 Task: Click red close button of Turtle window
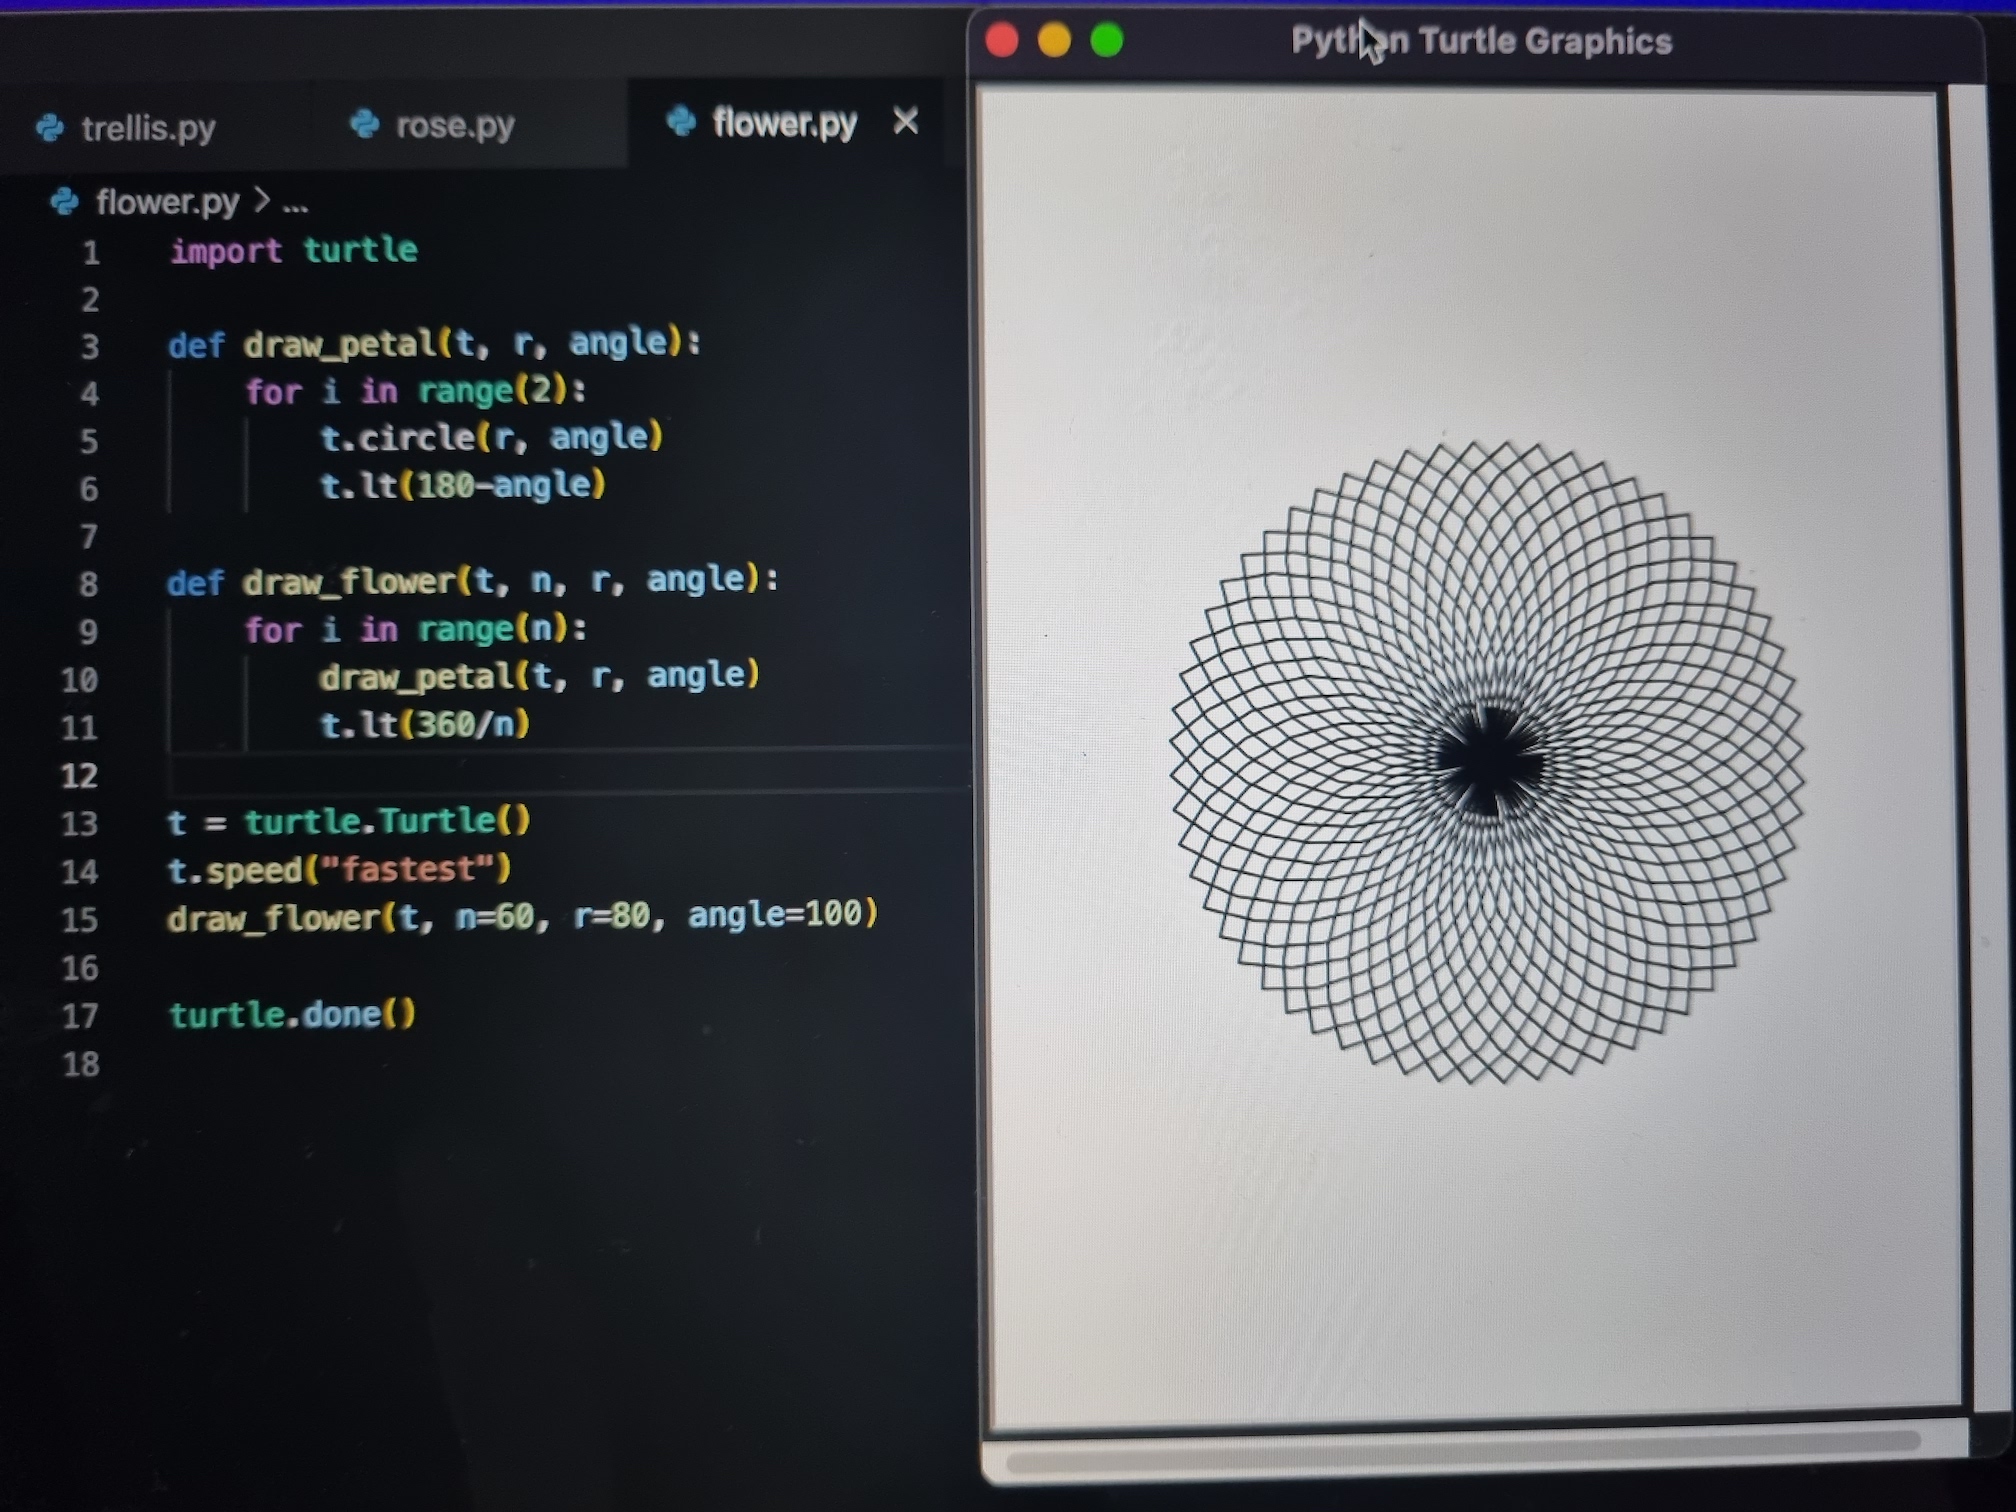pos(1001,41)
